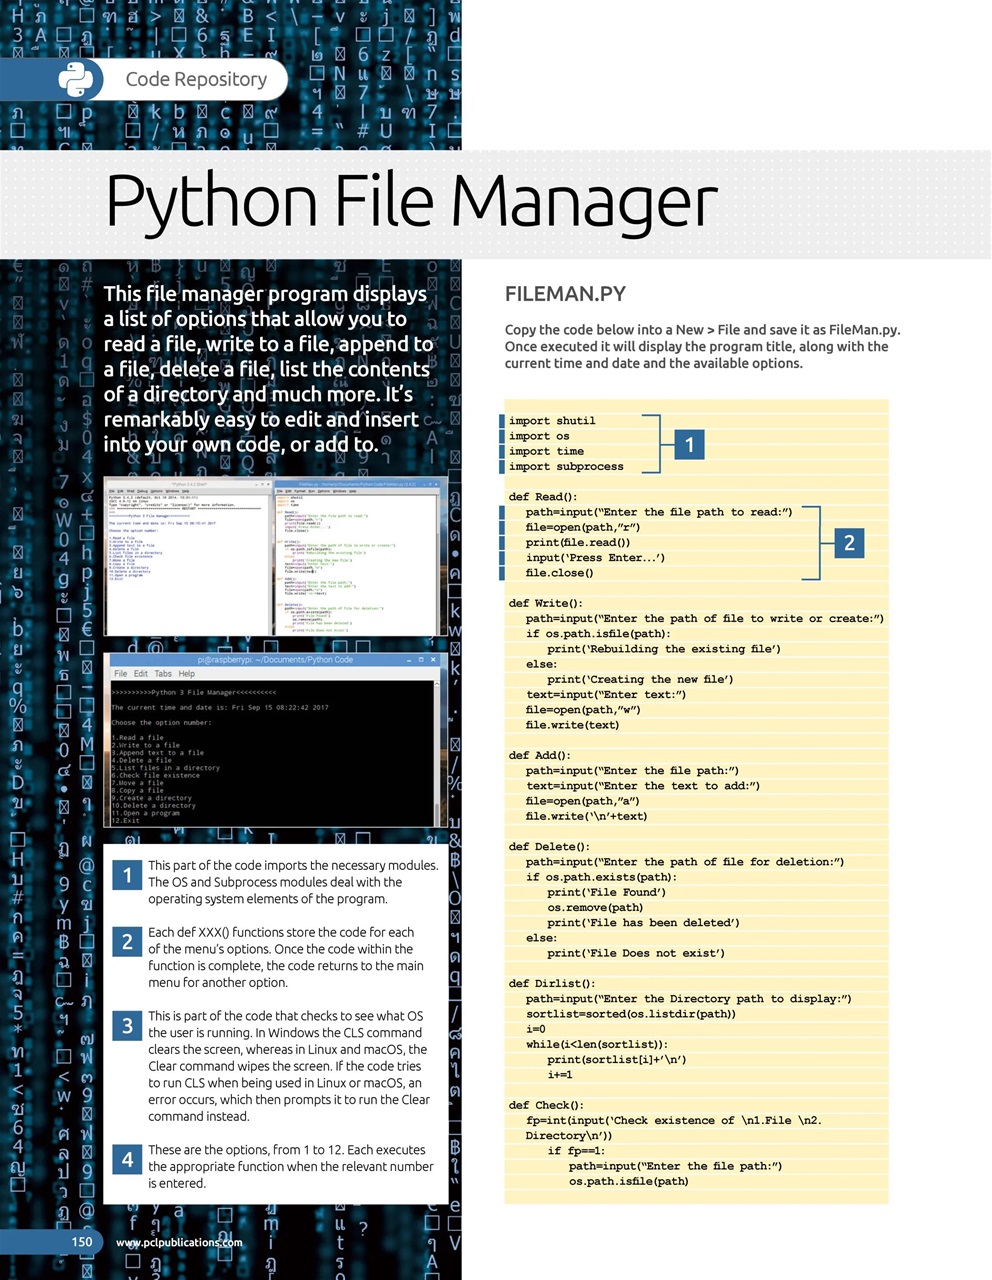Visit the www.pclpublications.com link
992x1280 pixels.
pos(179,1243)
